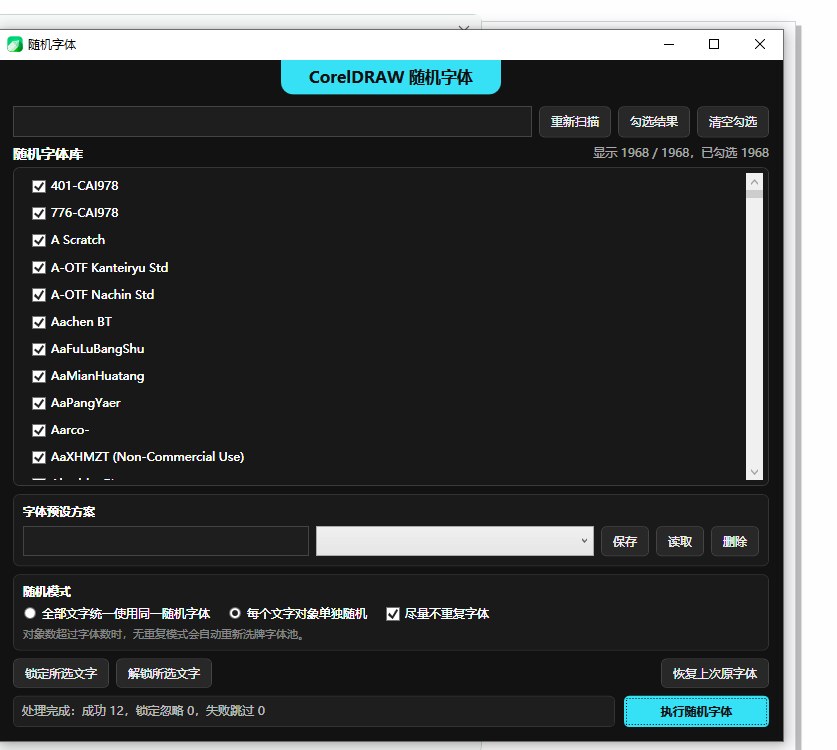This screenshot has height=750, width=837.
Task: Click the CorelDRAW 随机字体 header banner
Action: click(x=391, y=77)
